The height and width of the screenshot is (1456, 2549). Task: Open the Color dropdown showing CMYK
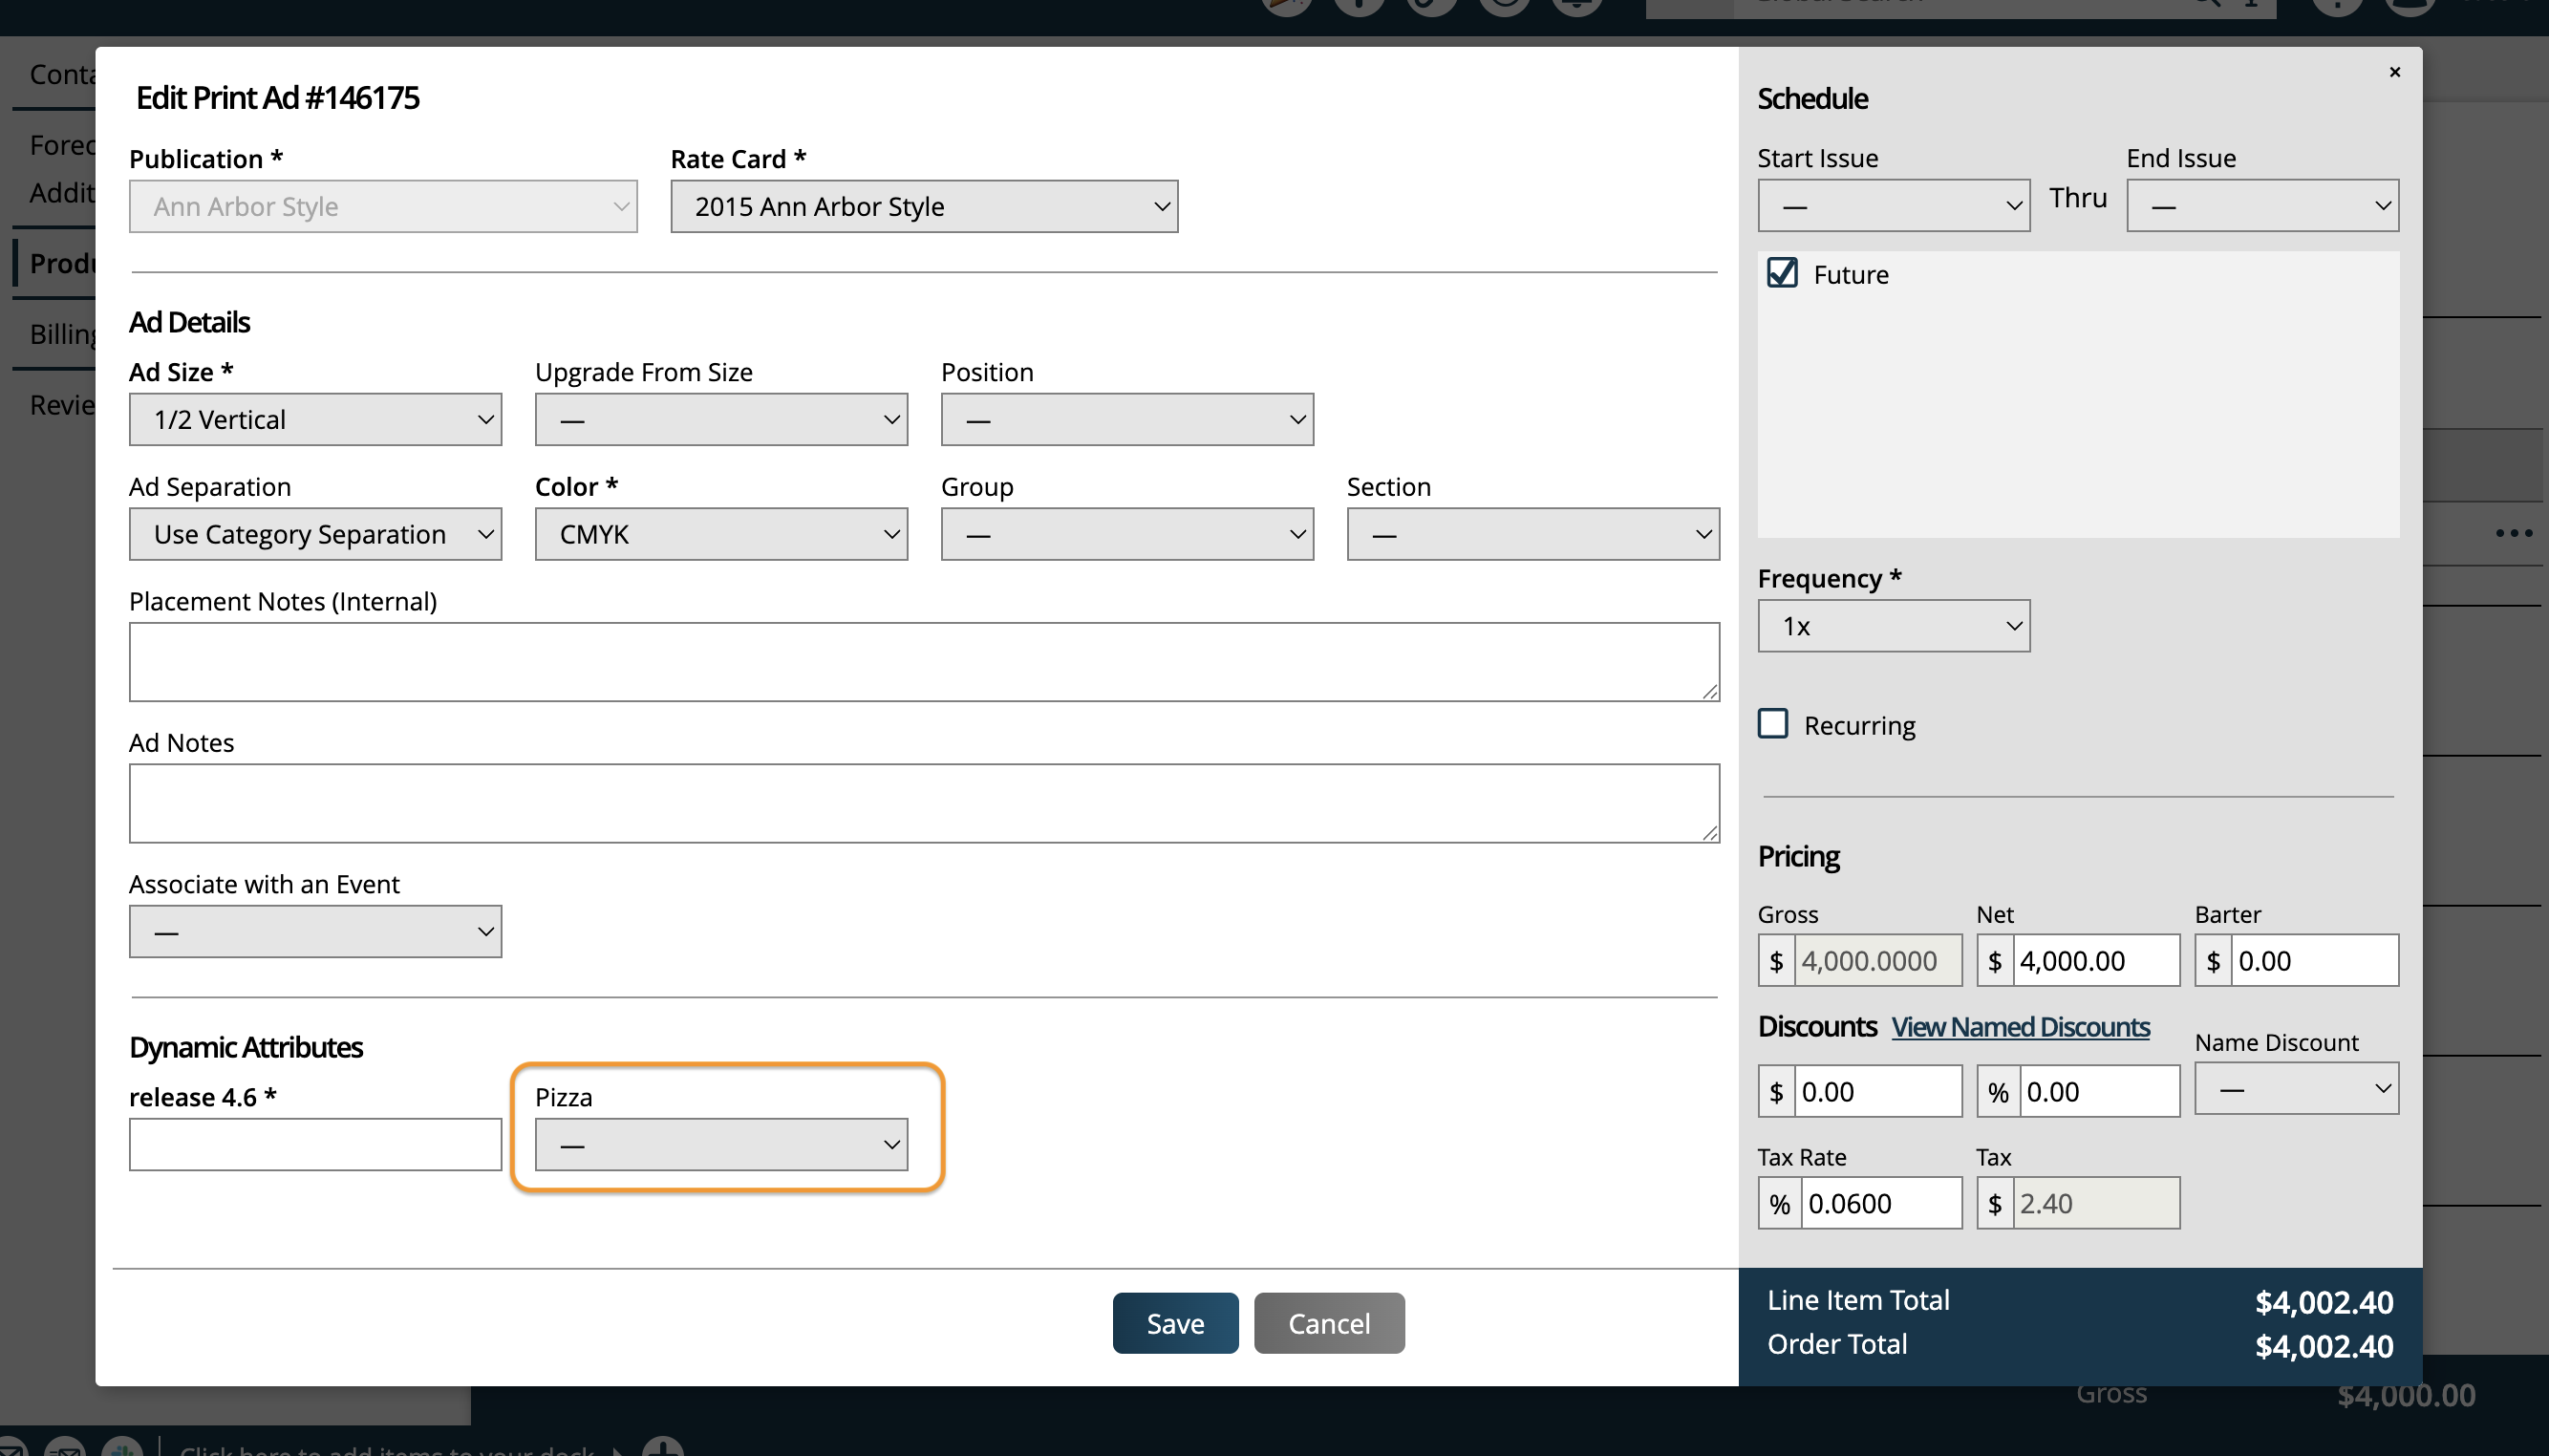(721, 534)
